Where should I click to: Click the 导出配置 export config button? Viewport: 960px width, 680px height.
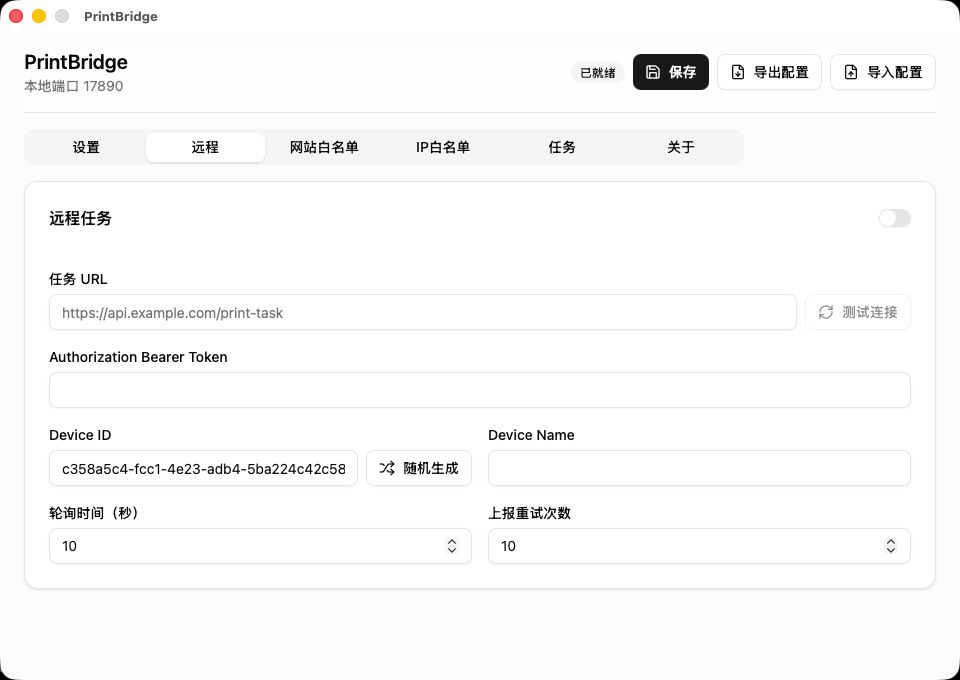tap(769, 72)
